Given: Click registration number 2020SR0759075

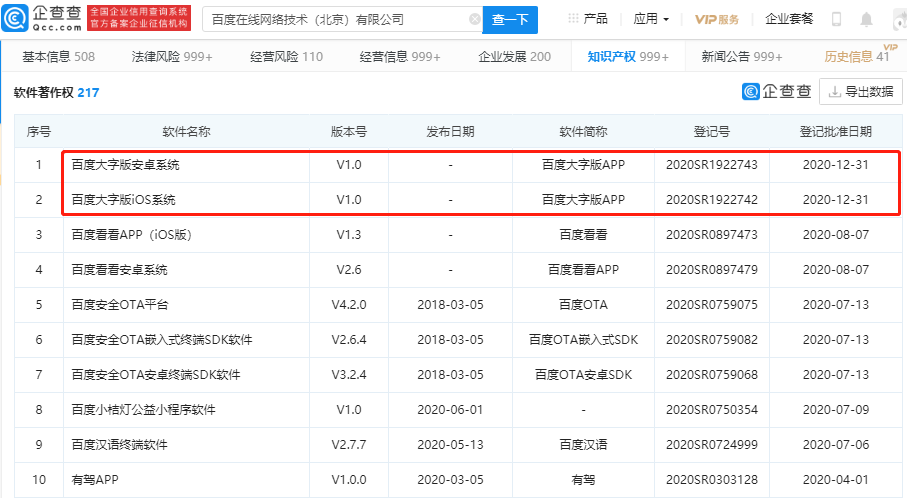Looking at the screenshot, I should click(x=711, y=305).
